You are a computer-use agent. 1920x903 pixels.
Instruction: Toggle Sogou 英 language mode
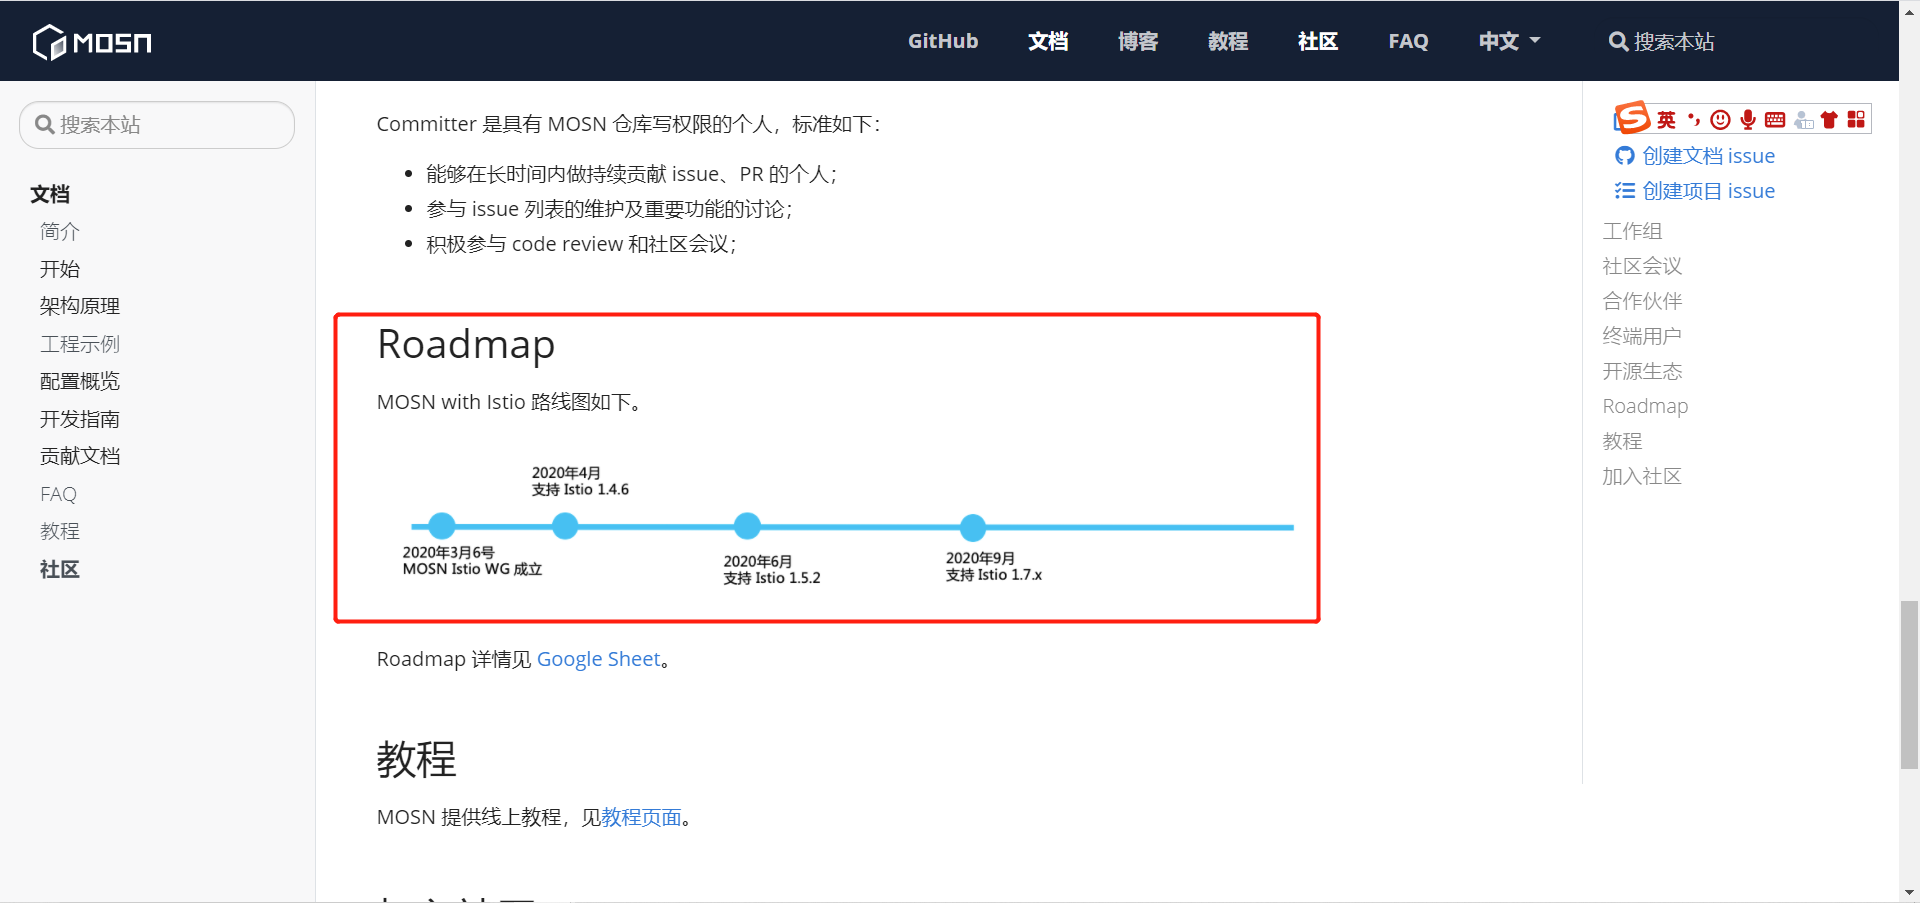1666,120
